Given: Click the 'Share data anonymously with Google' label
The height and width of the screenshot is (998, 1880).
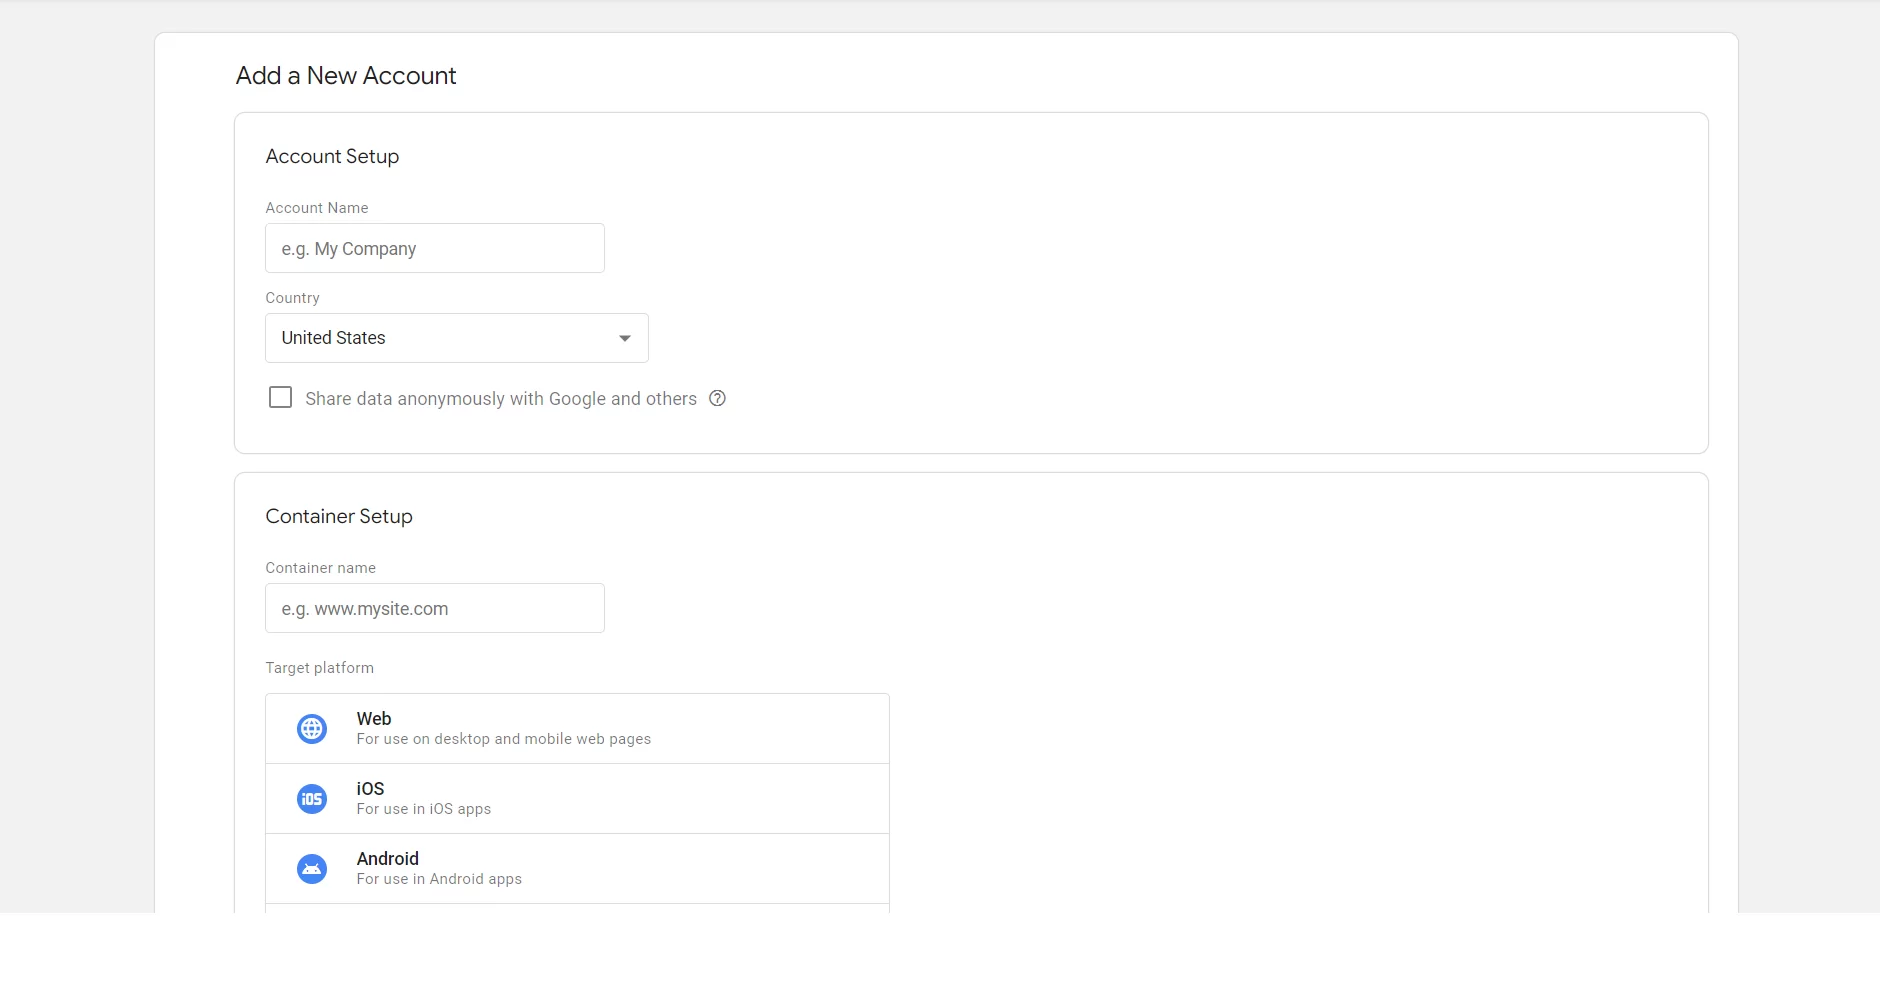Looking at the screenshot, I should [501, 399].
